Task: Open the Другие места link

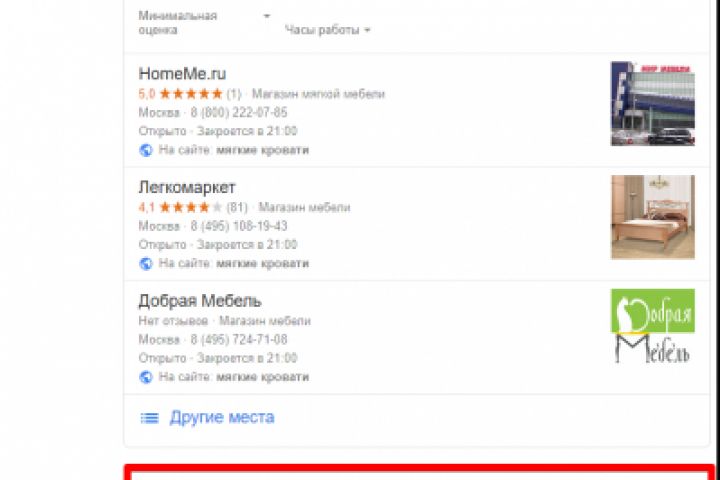Action: (x=222, y=418)
